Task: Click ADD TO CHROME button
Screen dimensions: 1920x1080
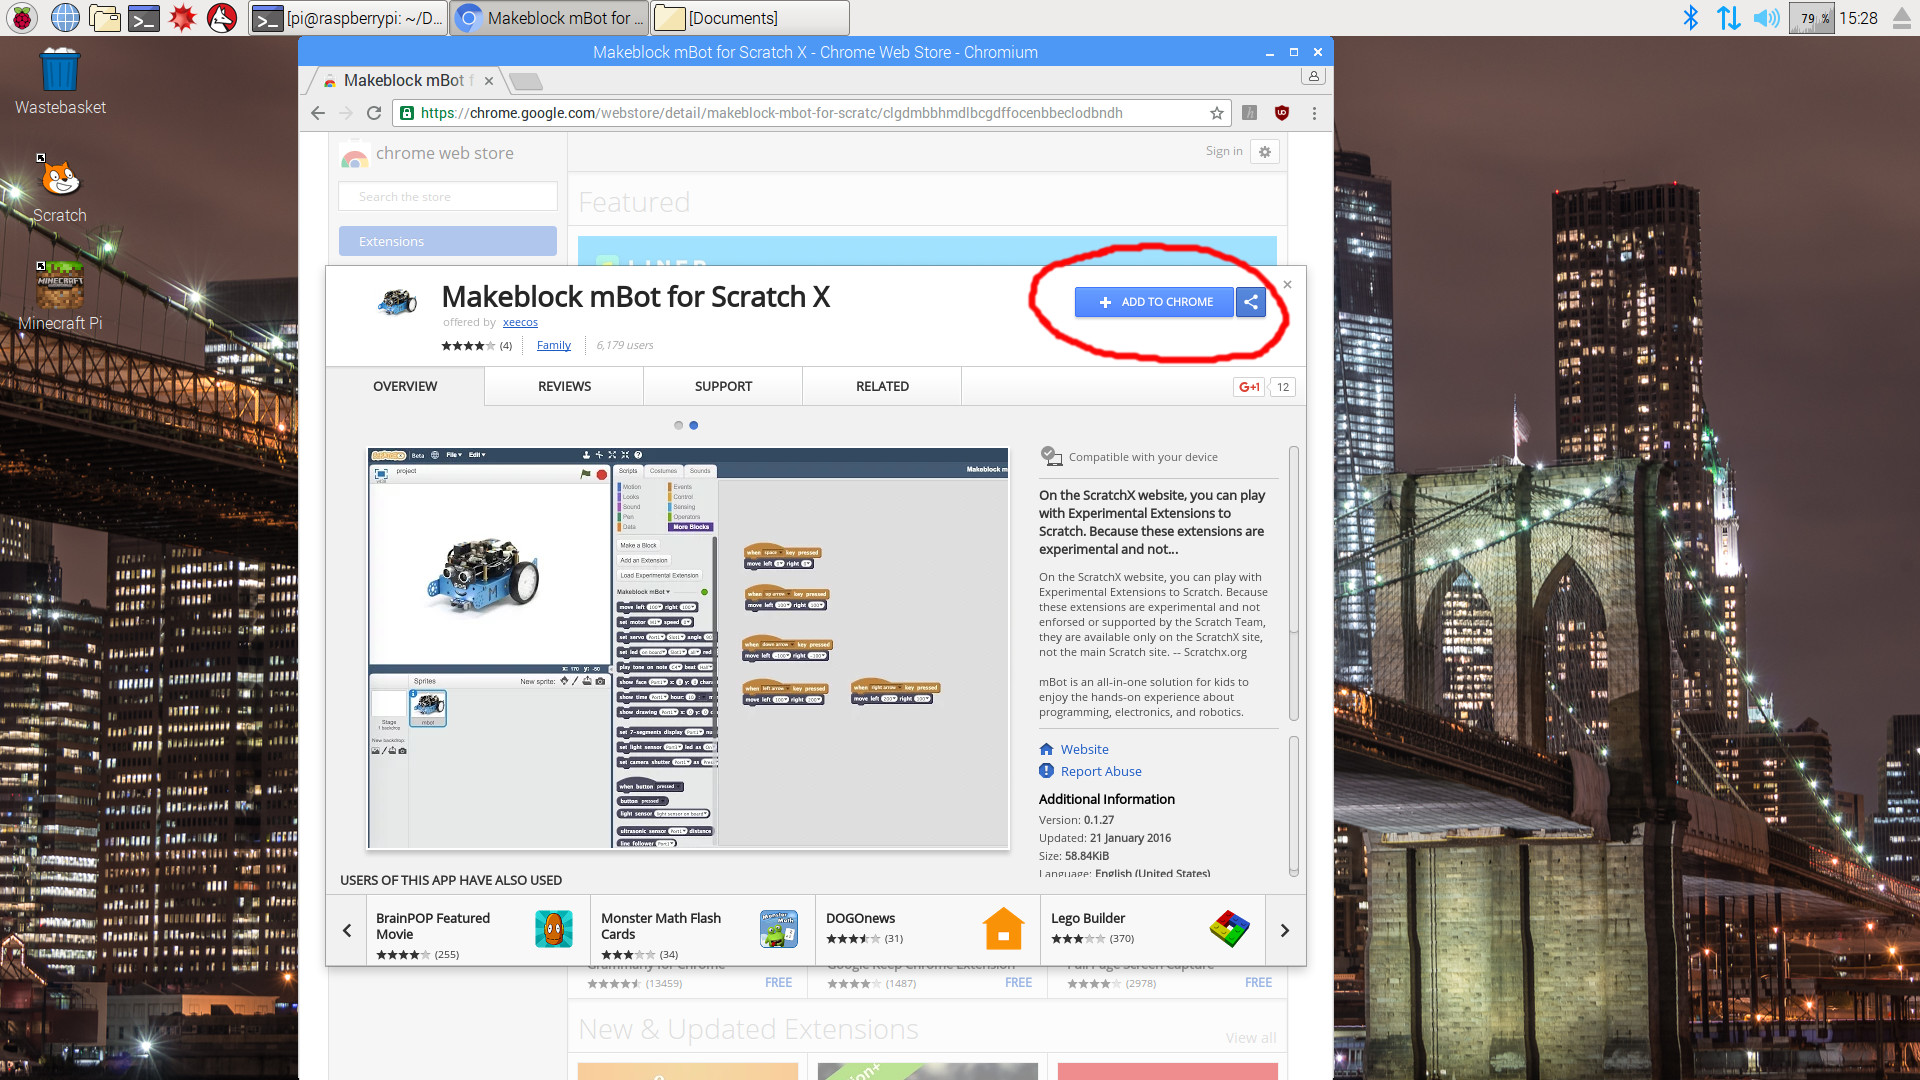Action: click(x=1154, y=302)
